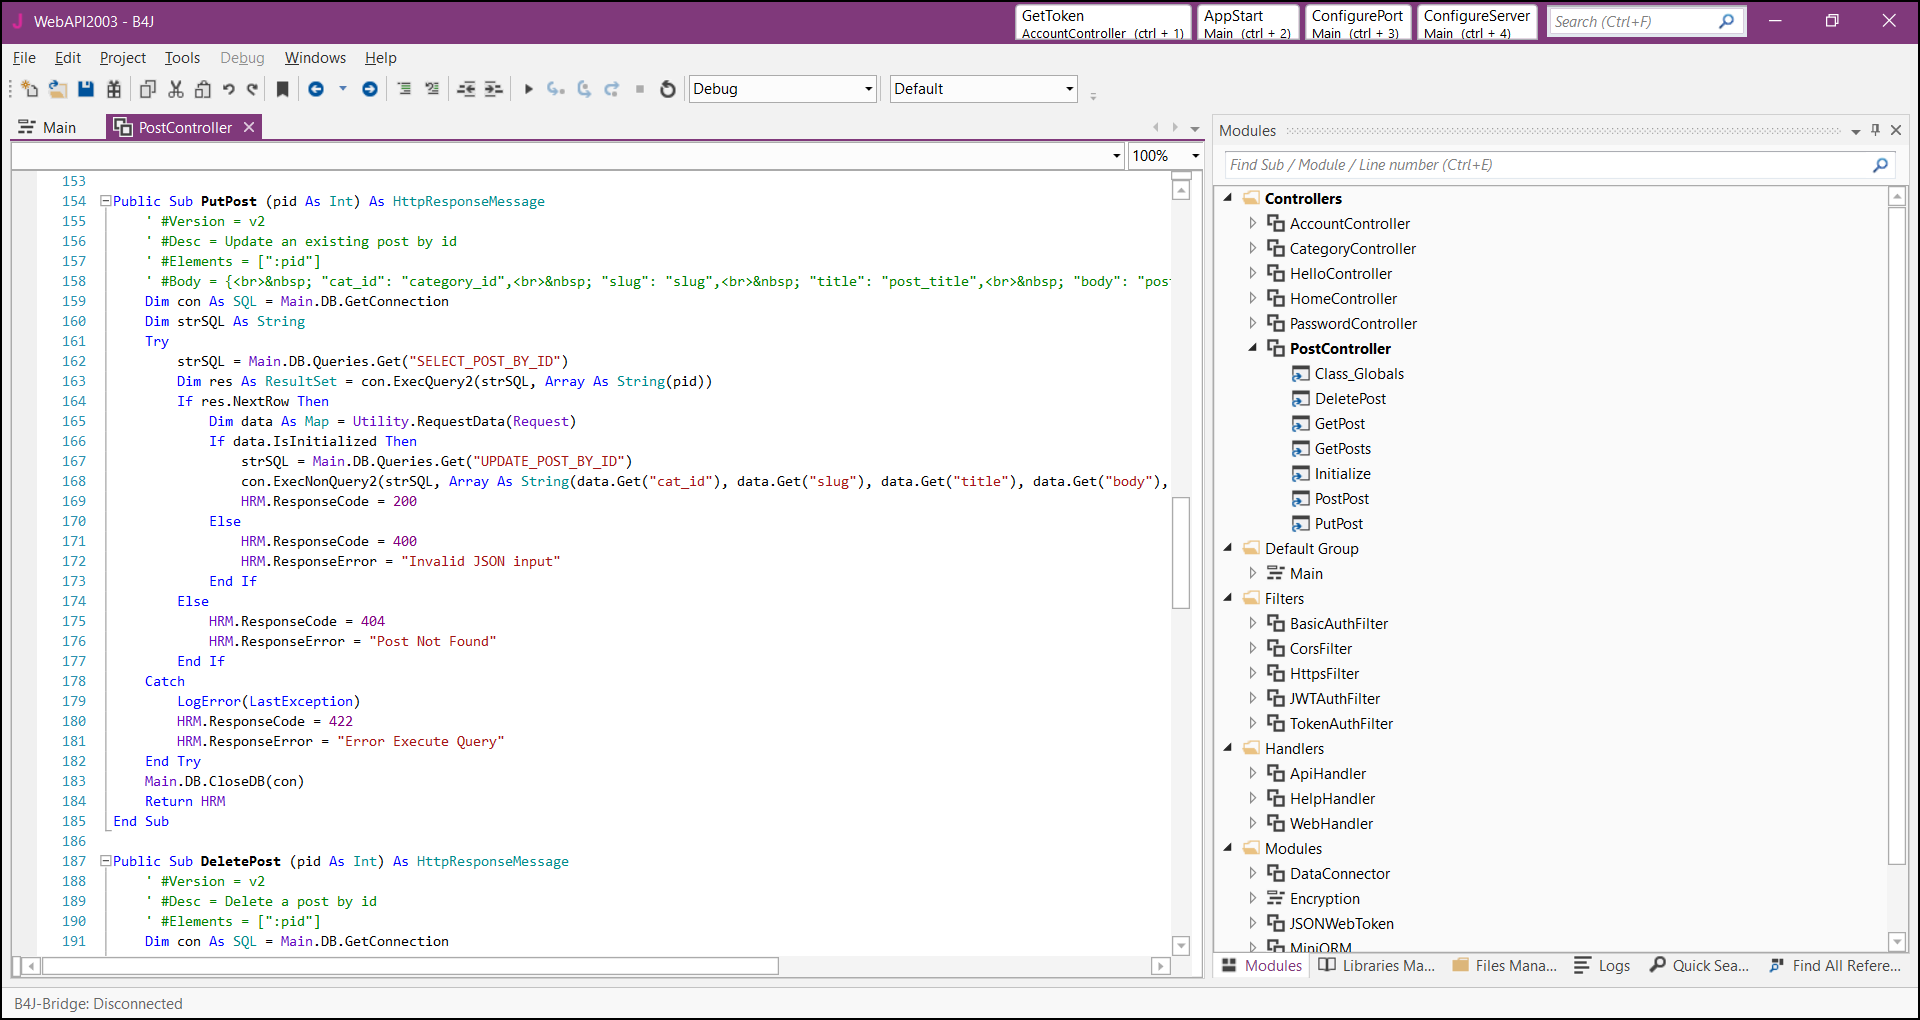Collapse the DeletePost sub fold toggle

[105, 861]
